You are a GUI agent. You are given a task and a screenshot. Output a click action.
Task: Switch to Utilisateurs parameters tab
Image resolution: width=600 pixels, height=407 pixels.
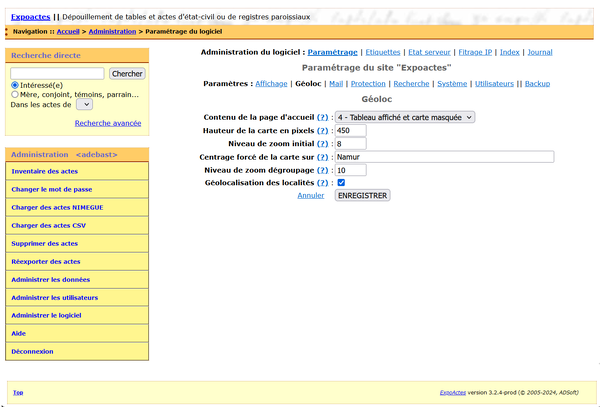pos(494,83)
